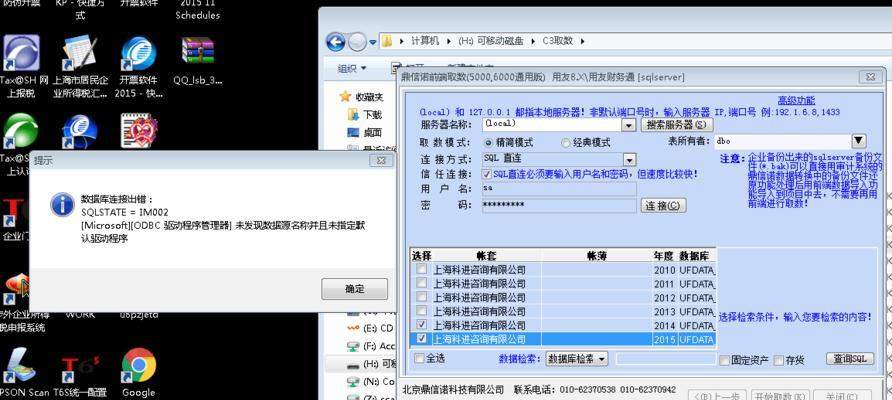
Task: Toggle the 全选 select-all checkbox
Action: (419, 358)
